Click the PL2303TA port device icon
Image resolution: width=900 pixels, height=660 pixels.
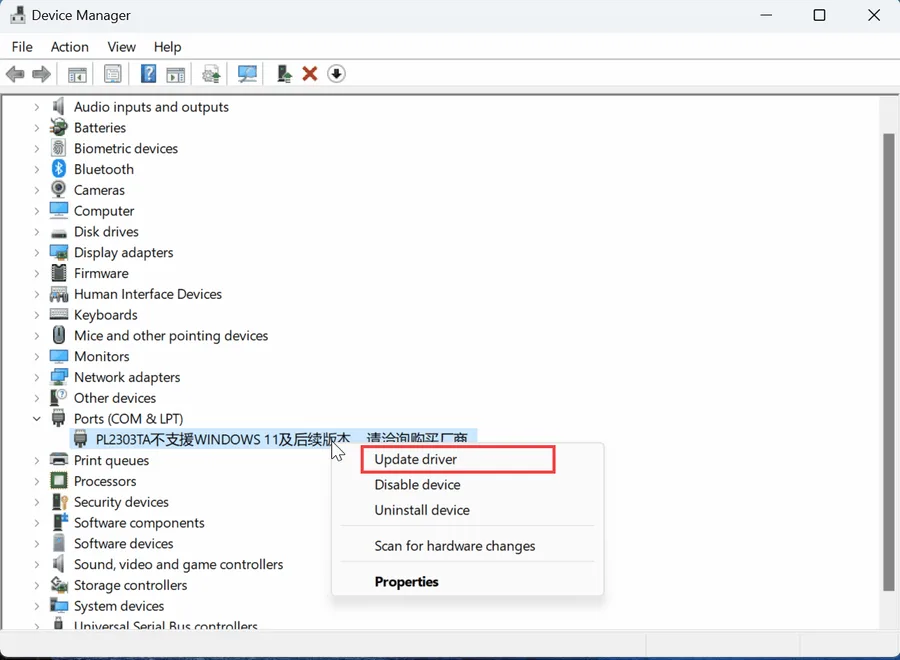pos(80,439)
